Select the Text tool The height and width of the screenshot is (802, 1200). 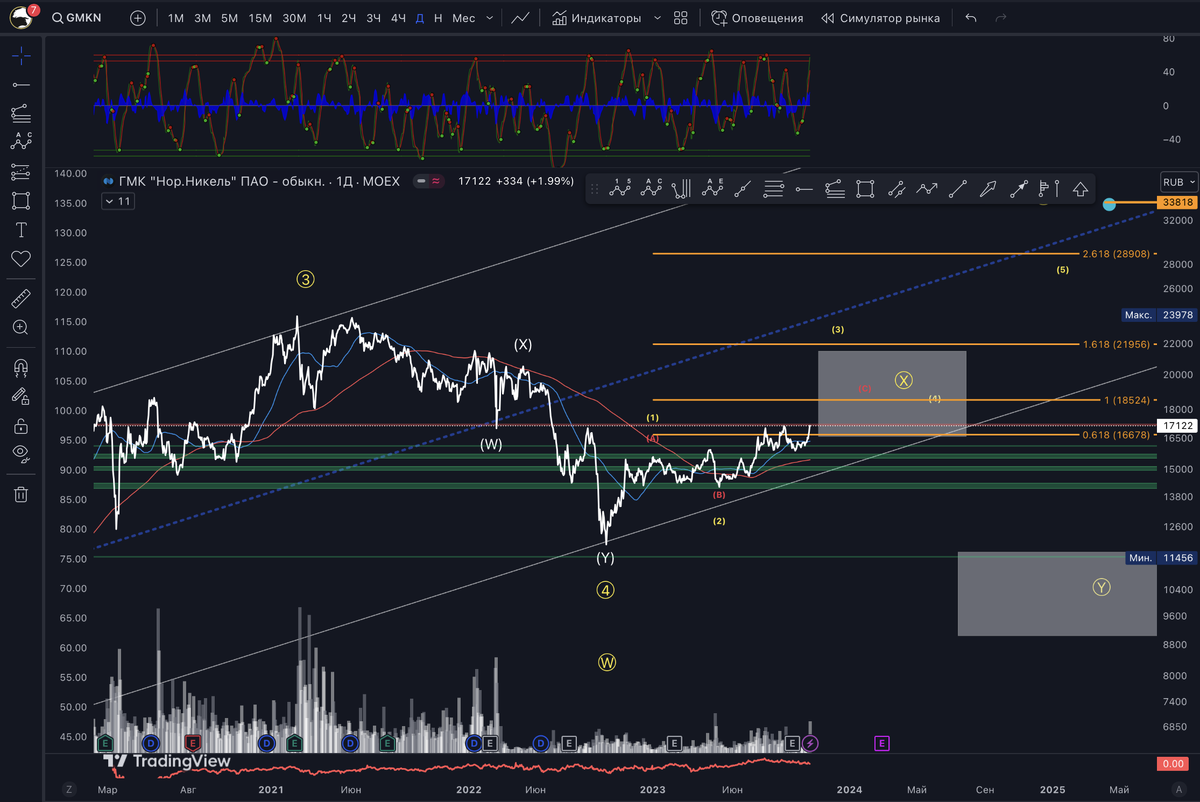(21, 229)
